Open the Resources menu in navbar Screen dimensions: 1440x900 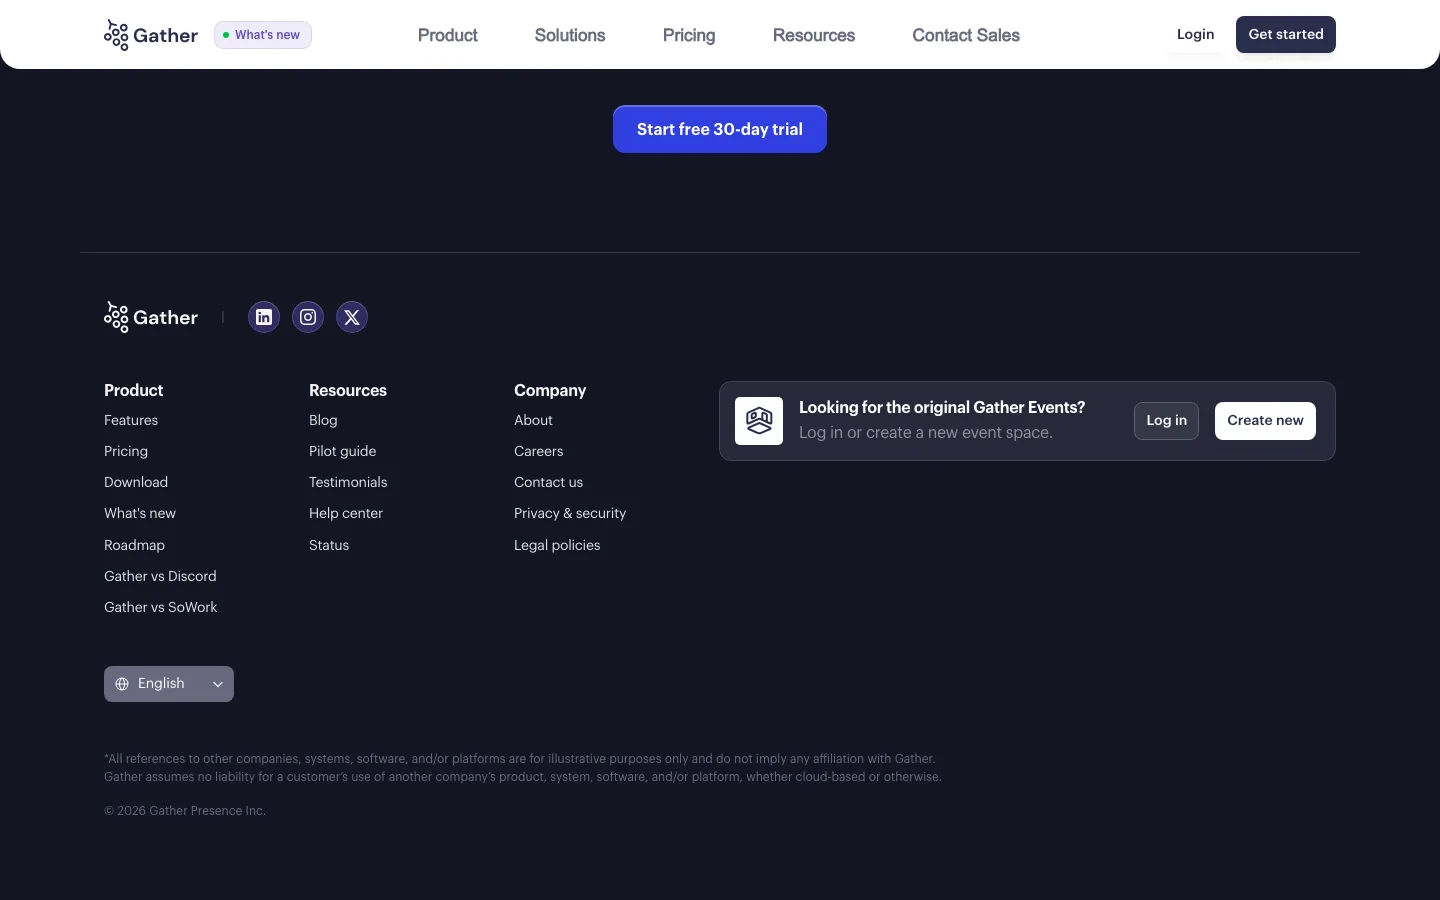[814, 35]
